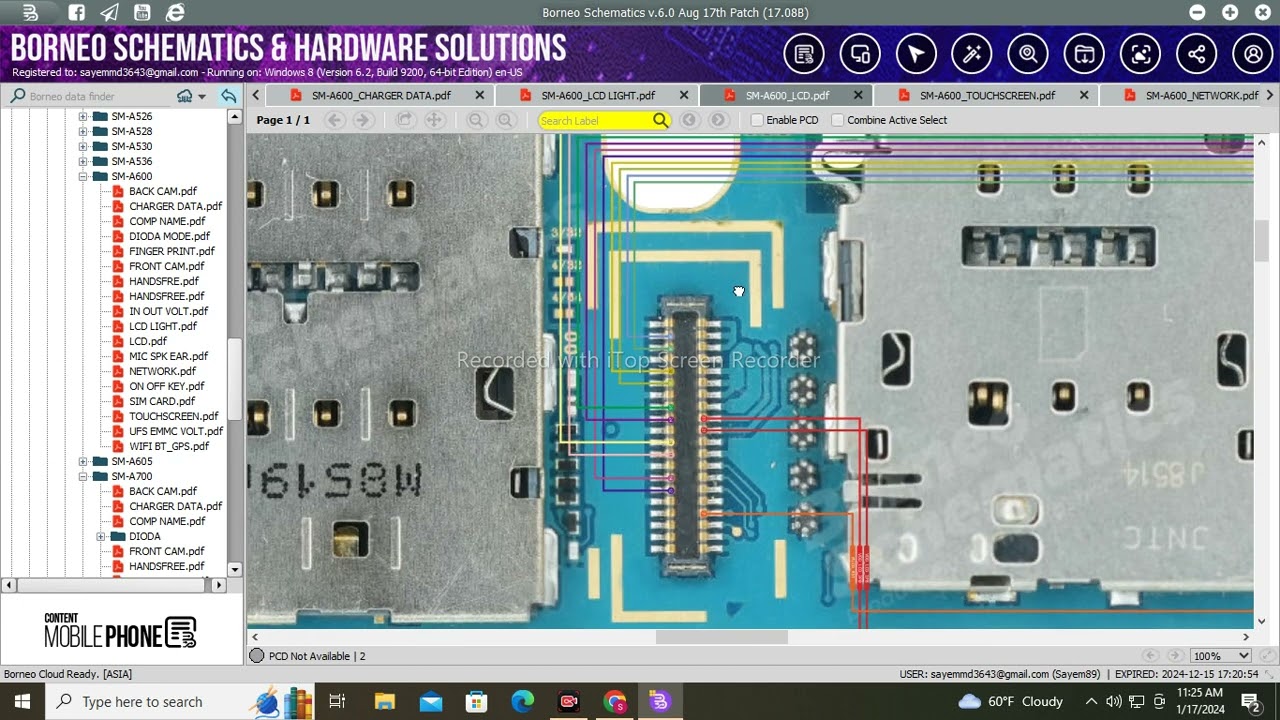Click the schematic viewer vertical scrollbar thumb
Image resolution: width=1280 pixels, height=720 pixels.
coord(1262,241)
